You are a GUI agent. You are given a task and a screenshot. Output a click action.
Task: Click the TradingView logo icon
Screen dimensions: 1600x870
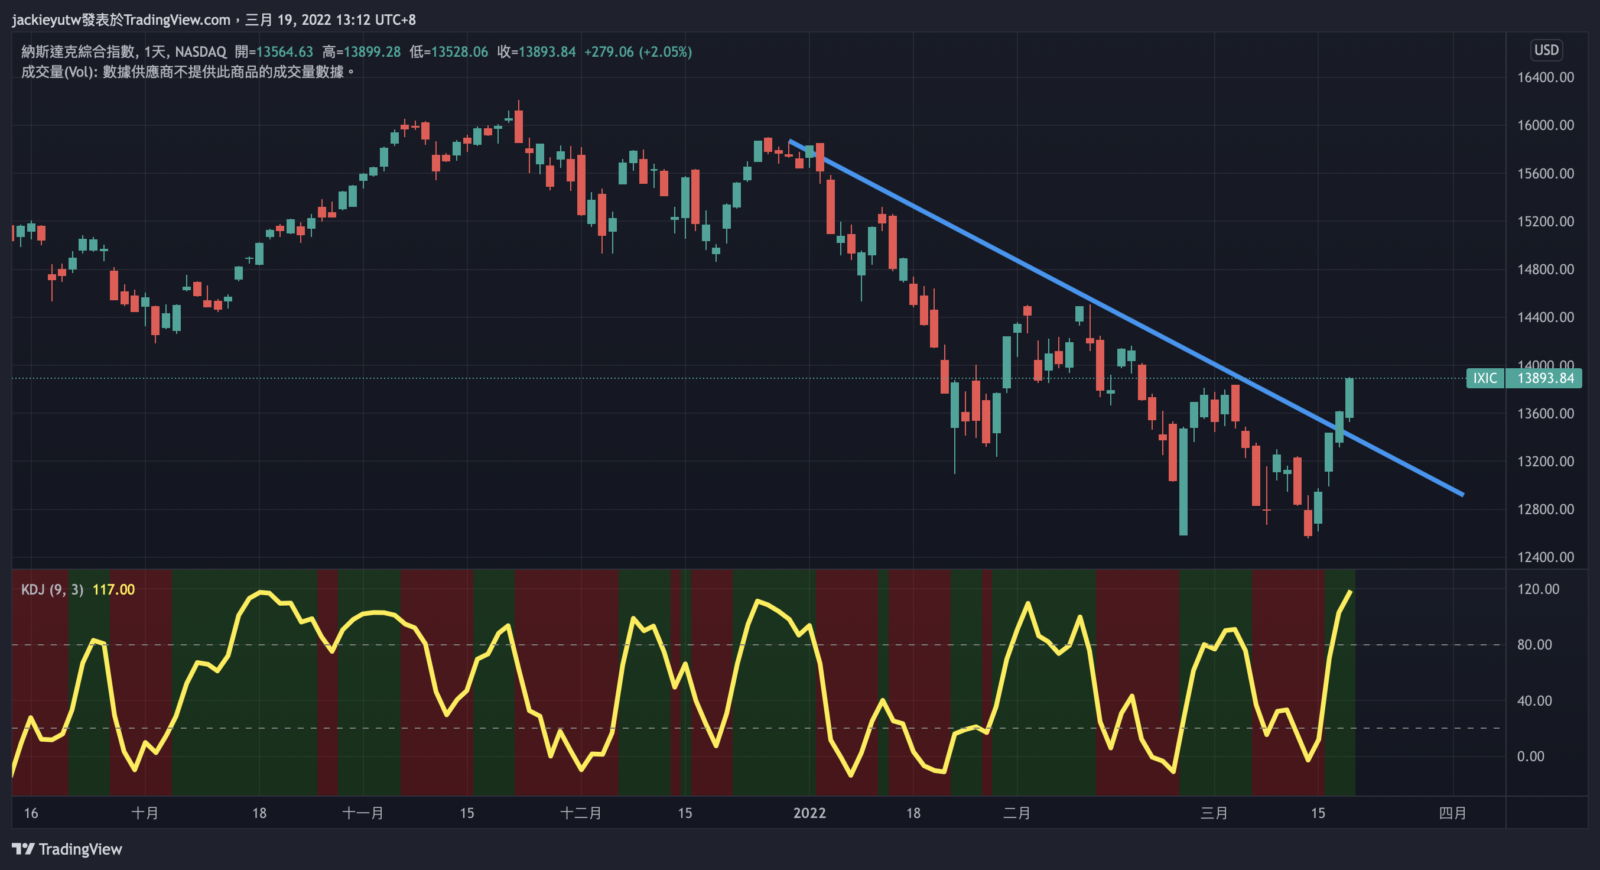[22, 849]
